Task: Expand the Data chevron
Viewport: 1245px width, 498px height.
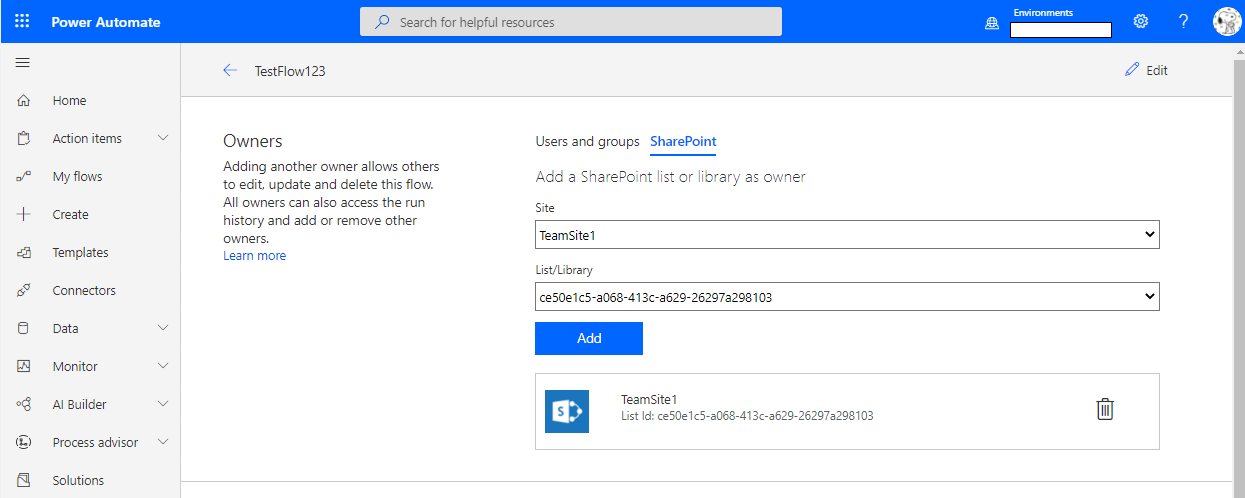Action: coord(164,328)
